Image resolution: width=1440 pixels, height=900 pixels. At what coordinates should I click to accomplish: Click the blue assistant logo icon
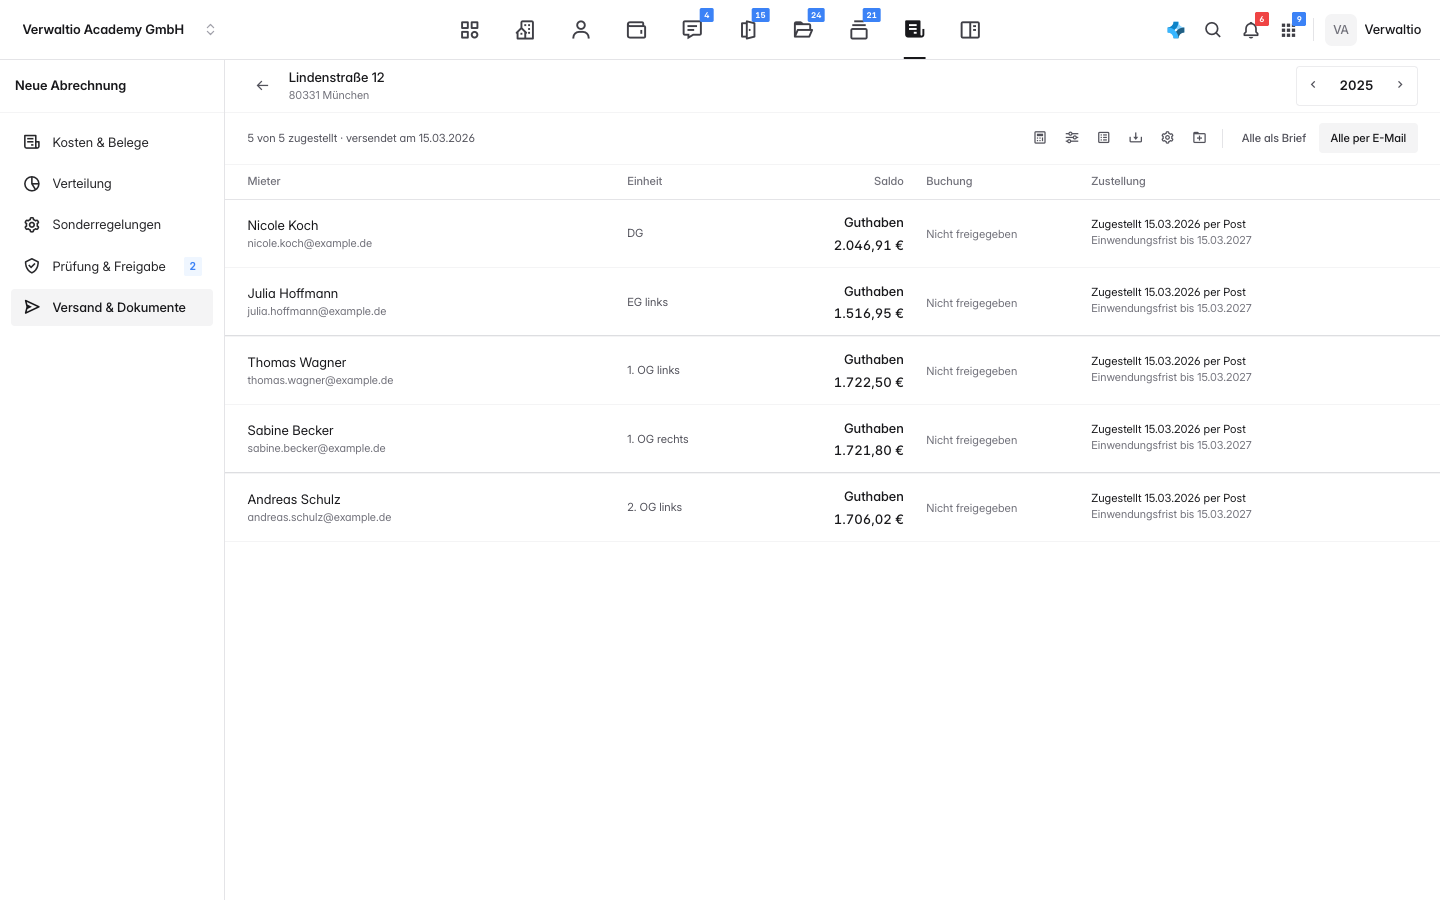(1176, 30)
